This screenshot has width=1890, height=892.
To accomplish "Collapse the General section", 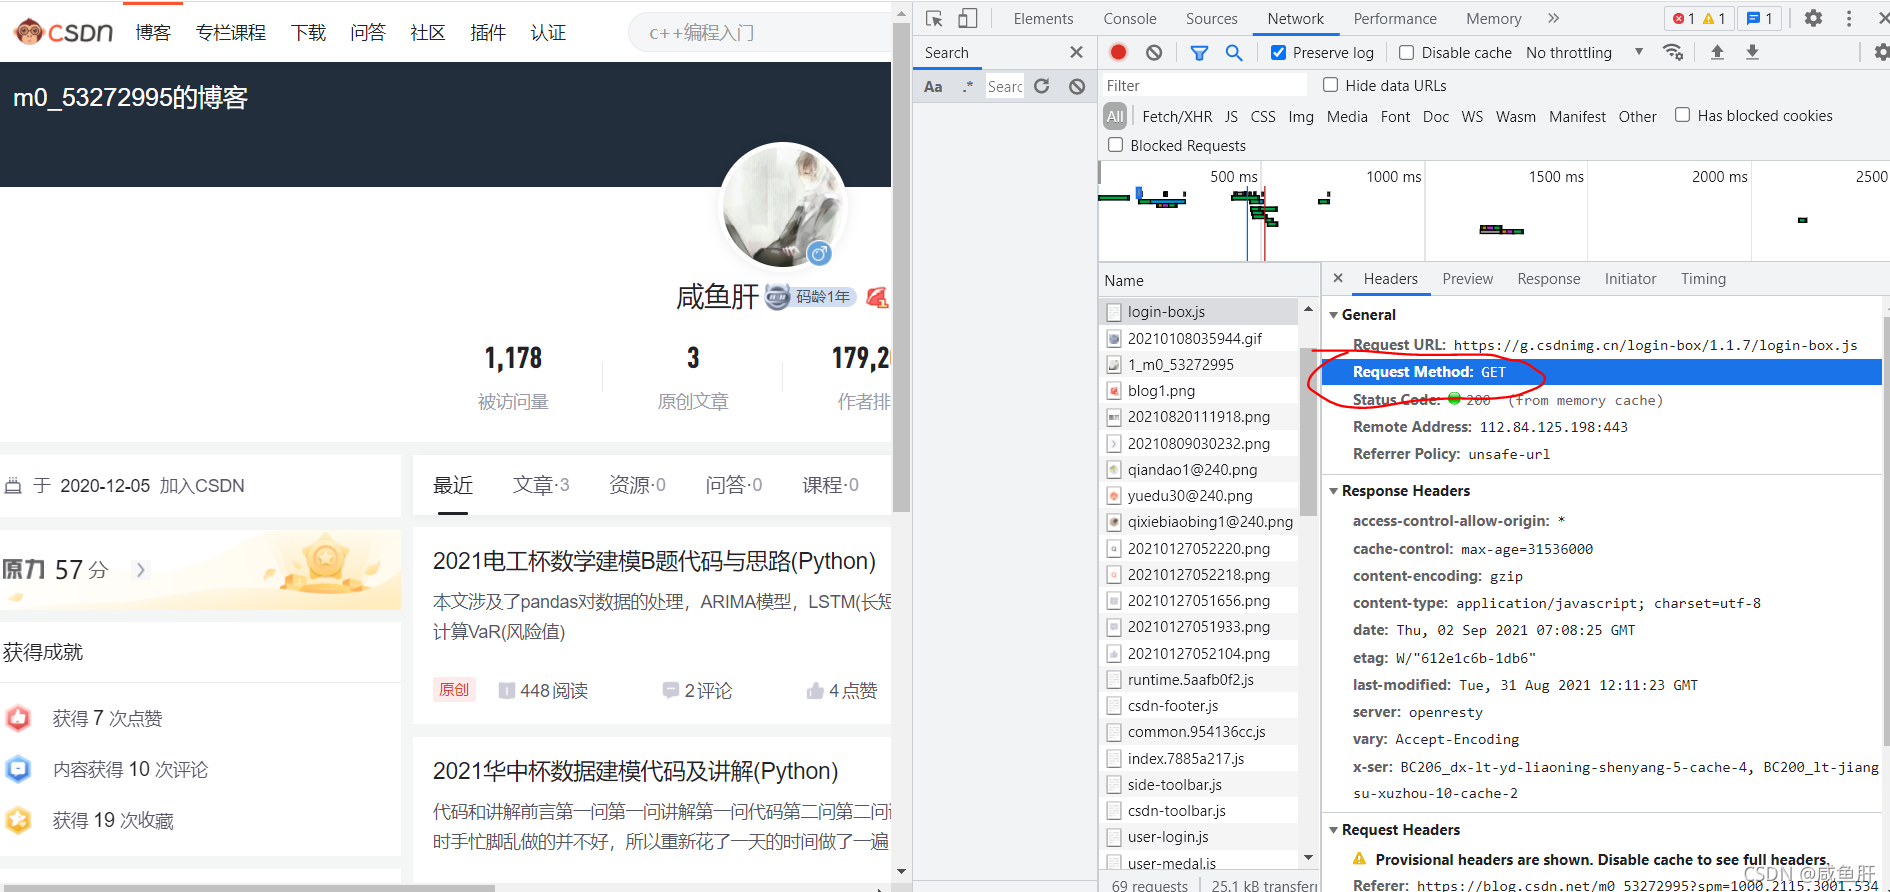I will 1333,315.
